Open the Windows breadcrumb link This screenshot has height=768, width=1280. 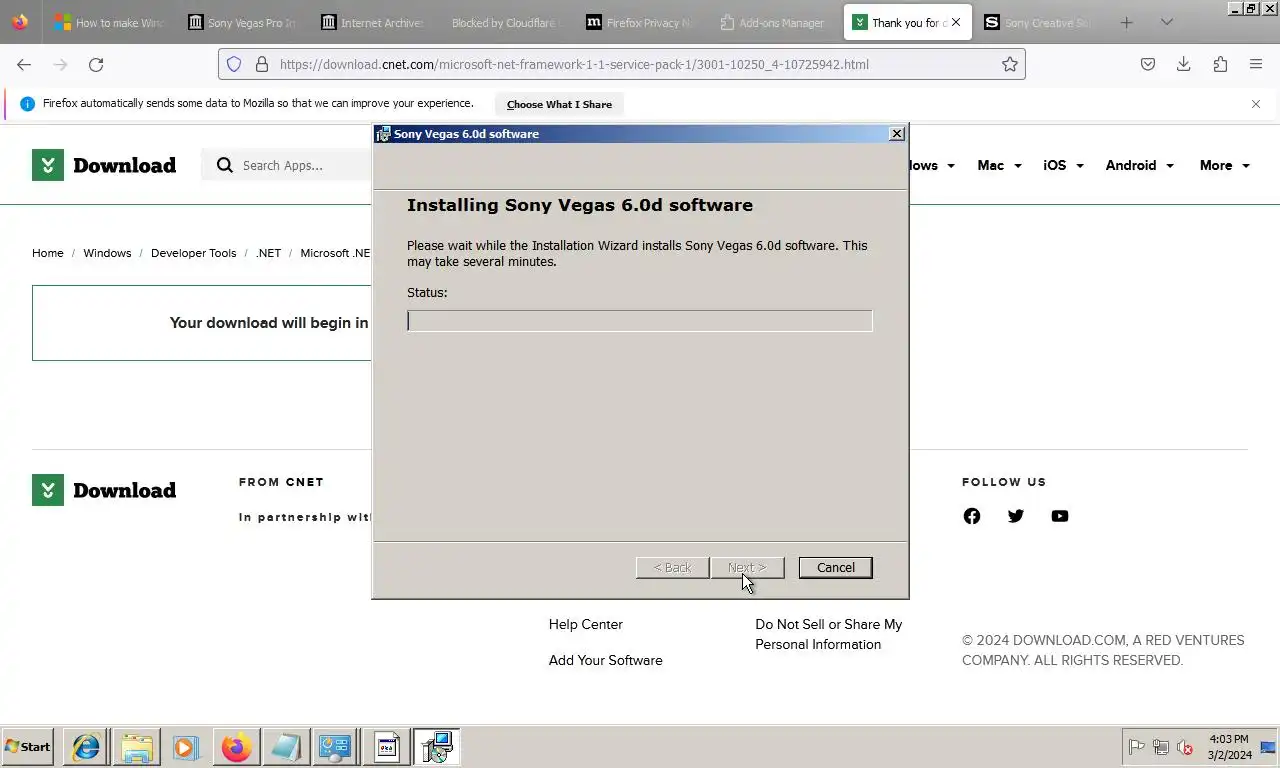tap(107, 253)
